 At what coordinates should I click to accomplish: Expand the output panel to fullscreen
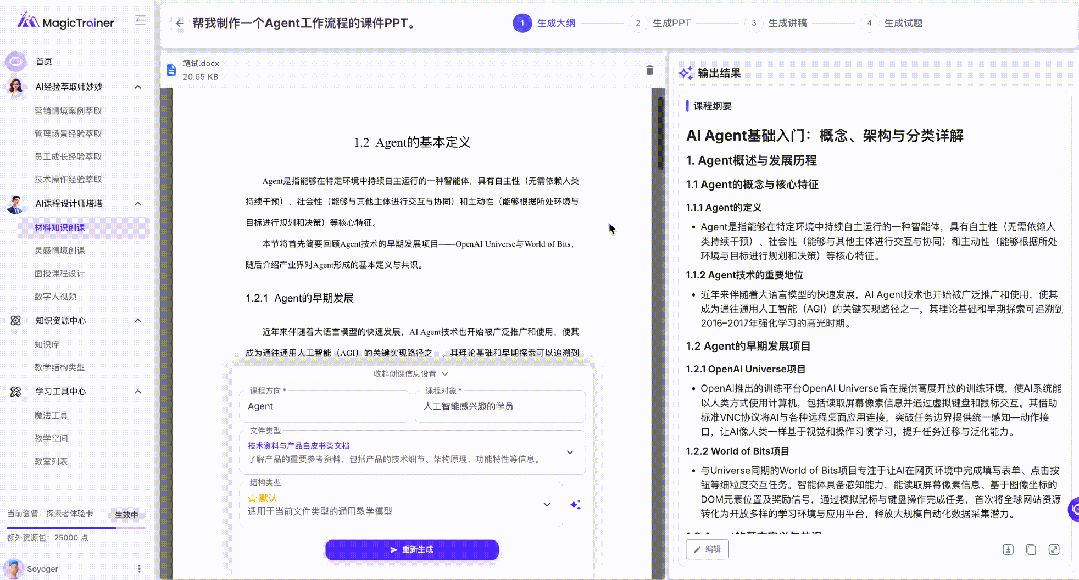click(1054, 549)
